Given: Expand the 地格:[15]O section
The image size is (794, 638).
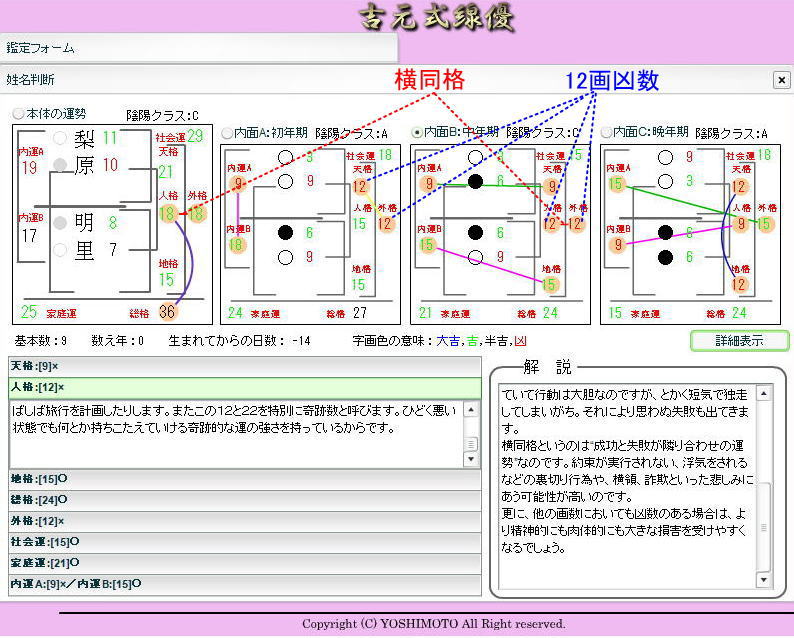Looking at the screenshot, I should coord(245,479).
